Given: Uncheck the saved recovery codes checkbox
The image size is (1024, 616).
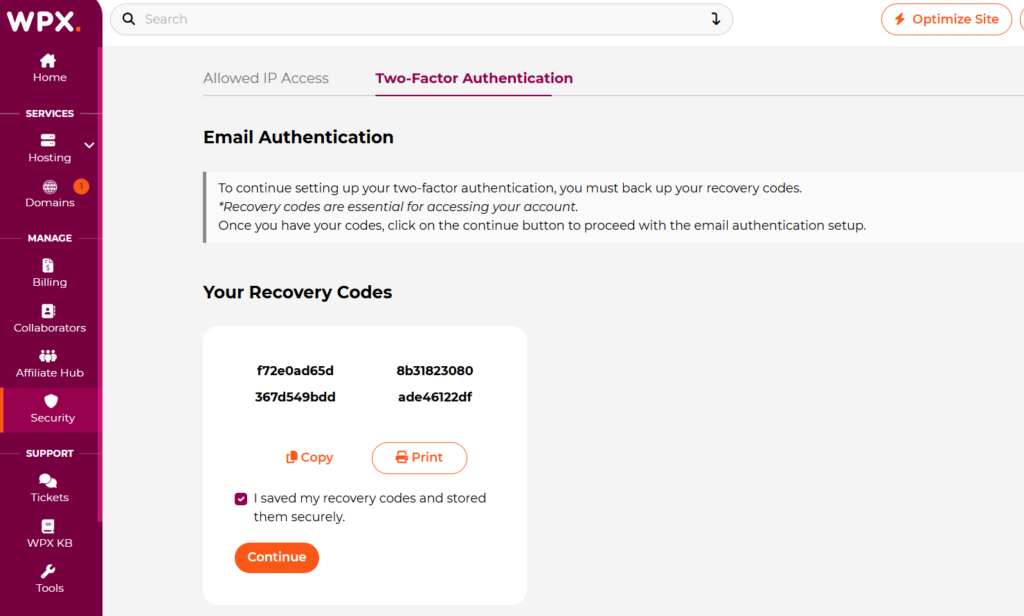Looking at the screenshot, I should coord(241,498).
